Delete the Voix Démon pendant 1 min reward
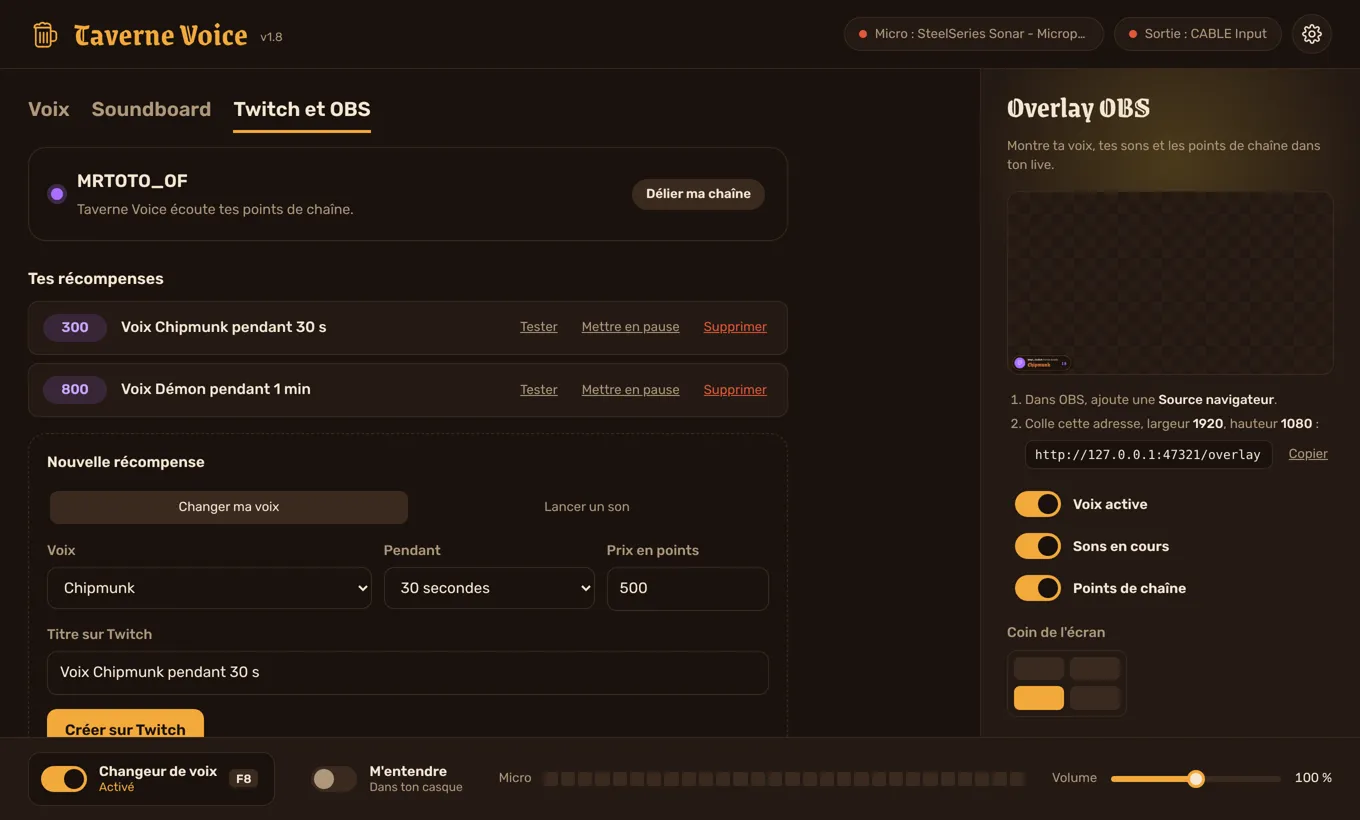This screenshot has width=1360, height=820. pyautogui.click(x=735, y=390)
